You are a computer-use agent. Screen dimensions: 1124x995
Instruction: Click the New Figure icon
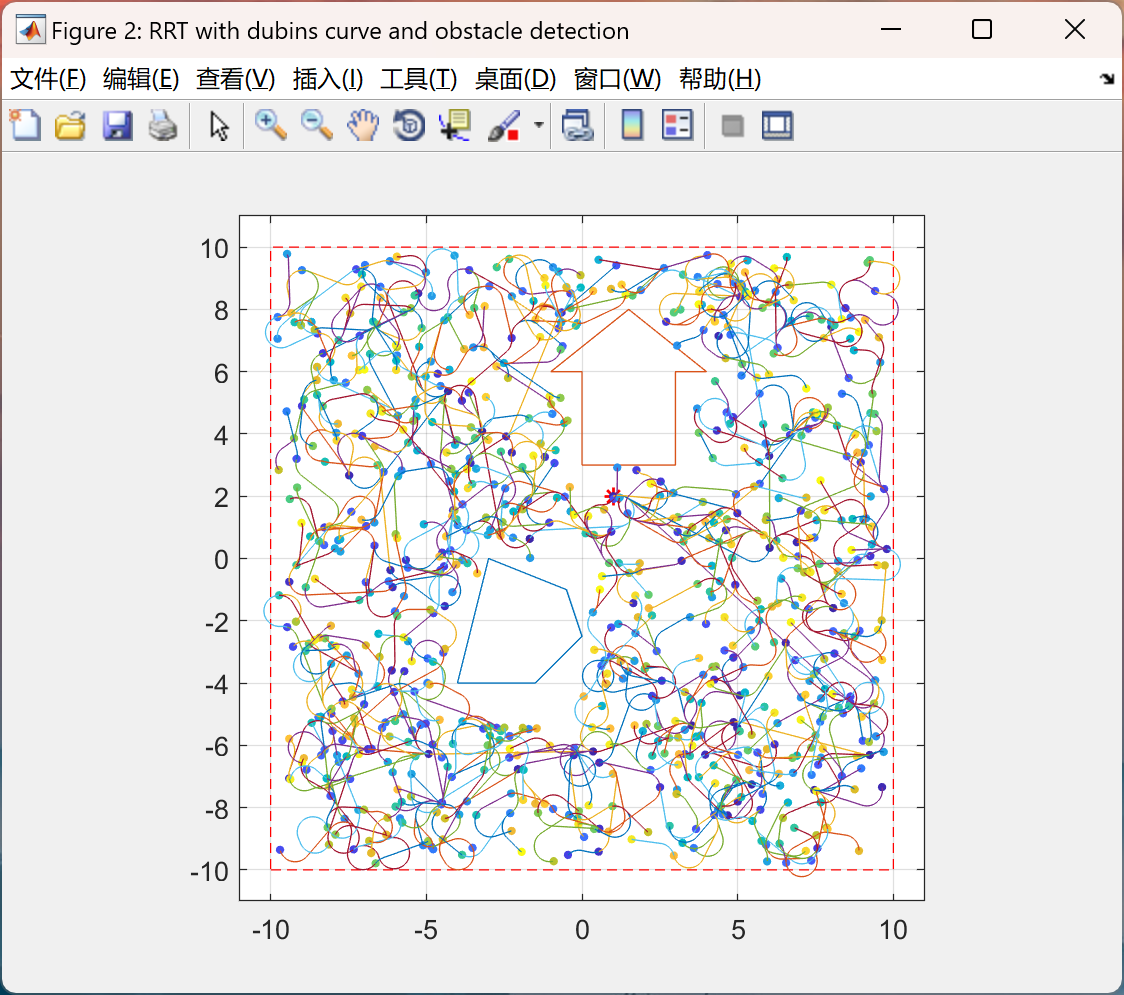pyautogui.click(x=26, y=126)
